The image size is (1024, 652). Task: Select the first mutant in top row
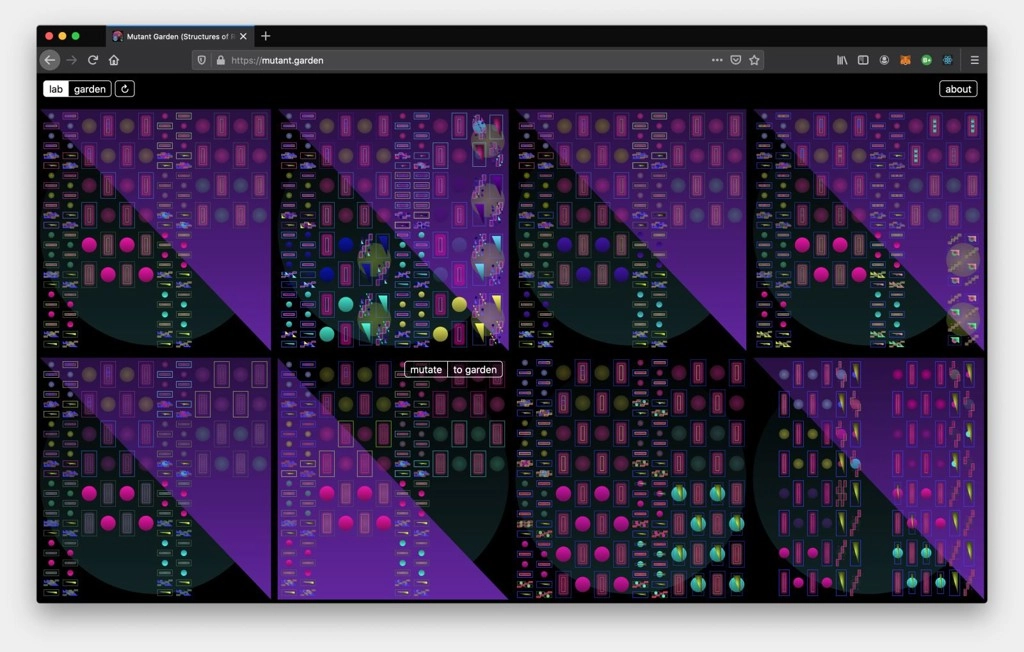(x=155, y=229)
